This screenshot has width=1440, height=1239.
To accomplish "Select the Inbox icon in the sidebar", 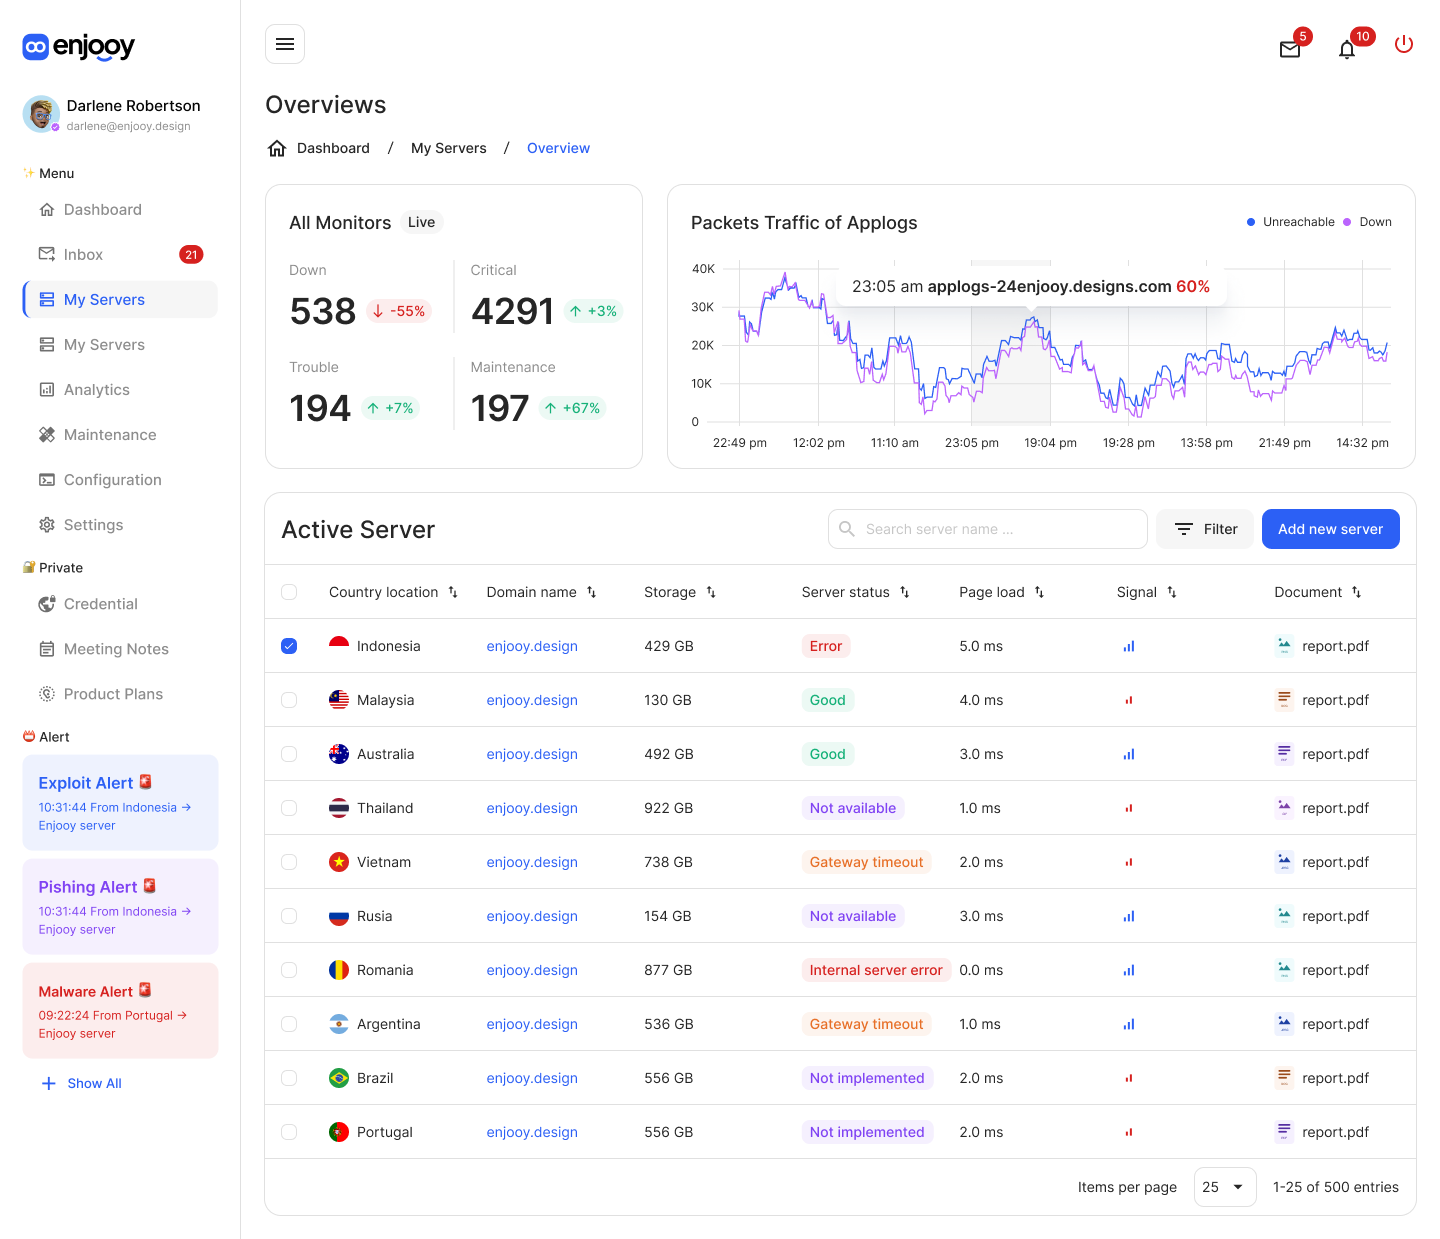I will point(47,254).
